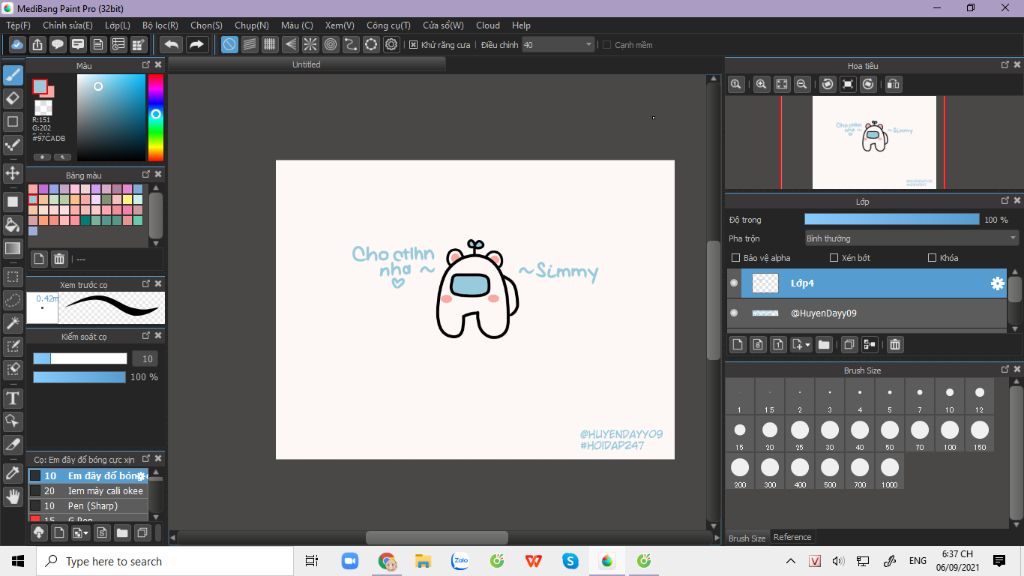This screenshot has height=576, width=1024.
Task: Enable the Khóa checkbox
Action: coord(932,258)
